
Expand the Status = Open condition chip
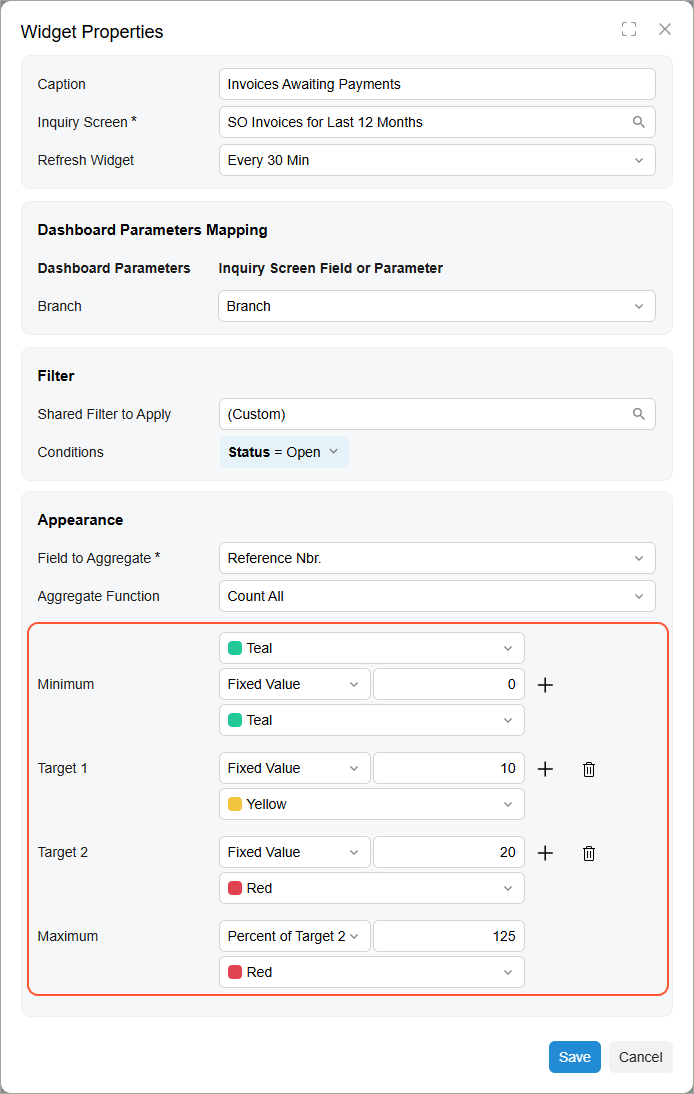pyautogui.click(x=284, y=452)
